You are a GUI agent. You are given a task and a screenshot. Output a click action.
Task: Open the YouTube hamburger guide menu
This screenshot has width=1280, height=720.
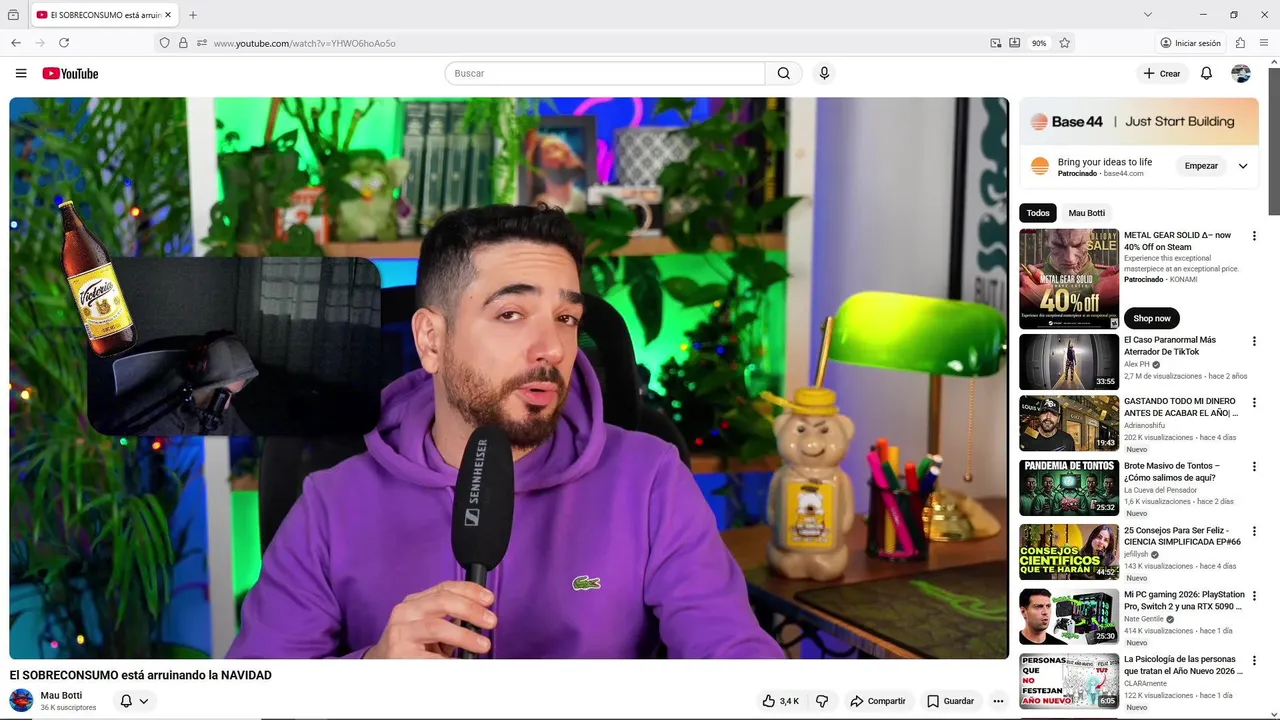point(21,73)
